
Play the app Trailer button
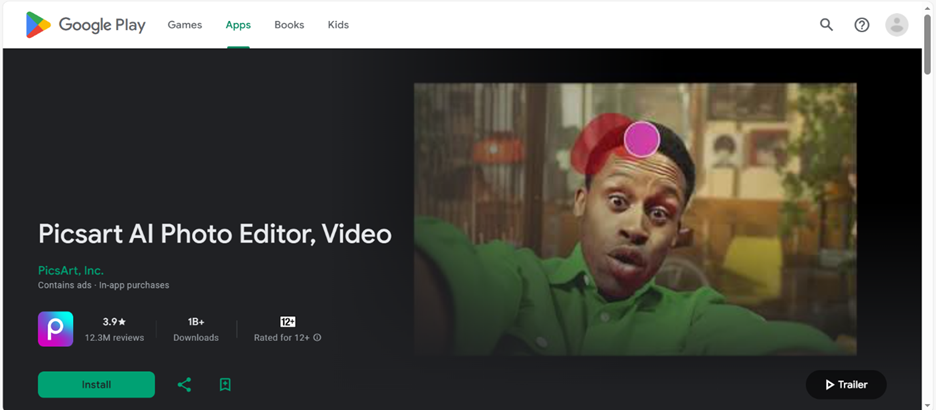845,384
